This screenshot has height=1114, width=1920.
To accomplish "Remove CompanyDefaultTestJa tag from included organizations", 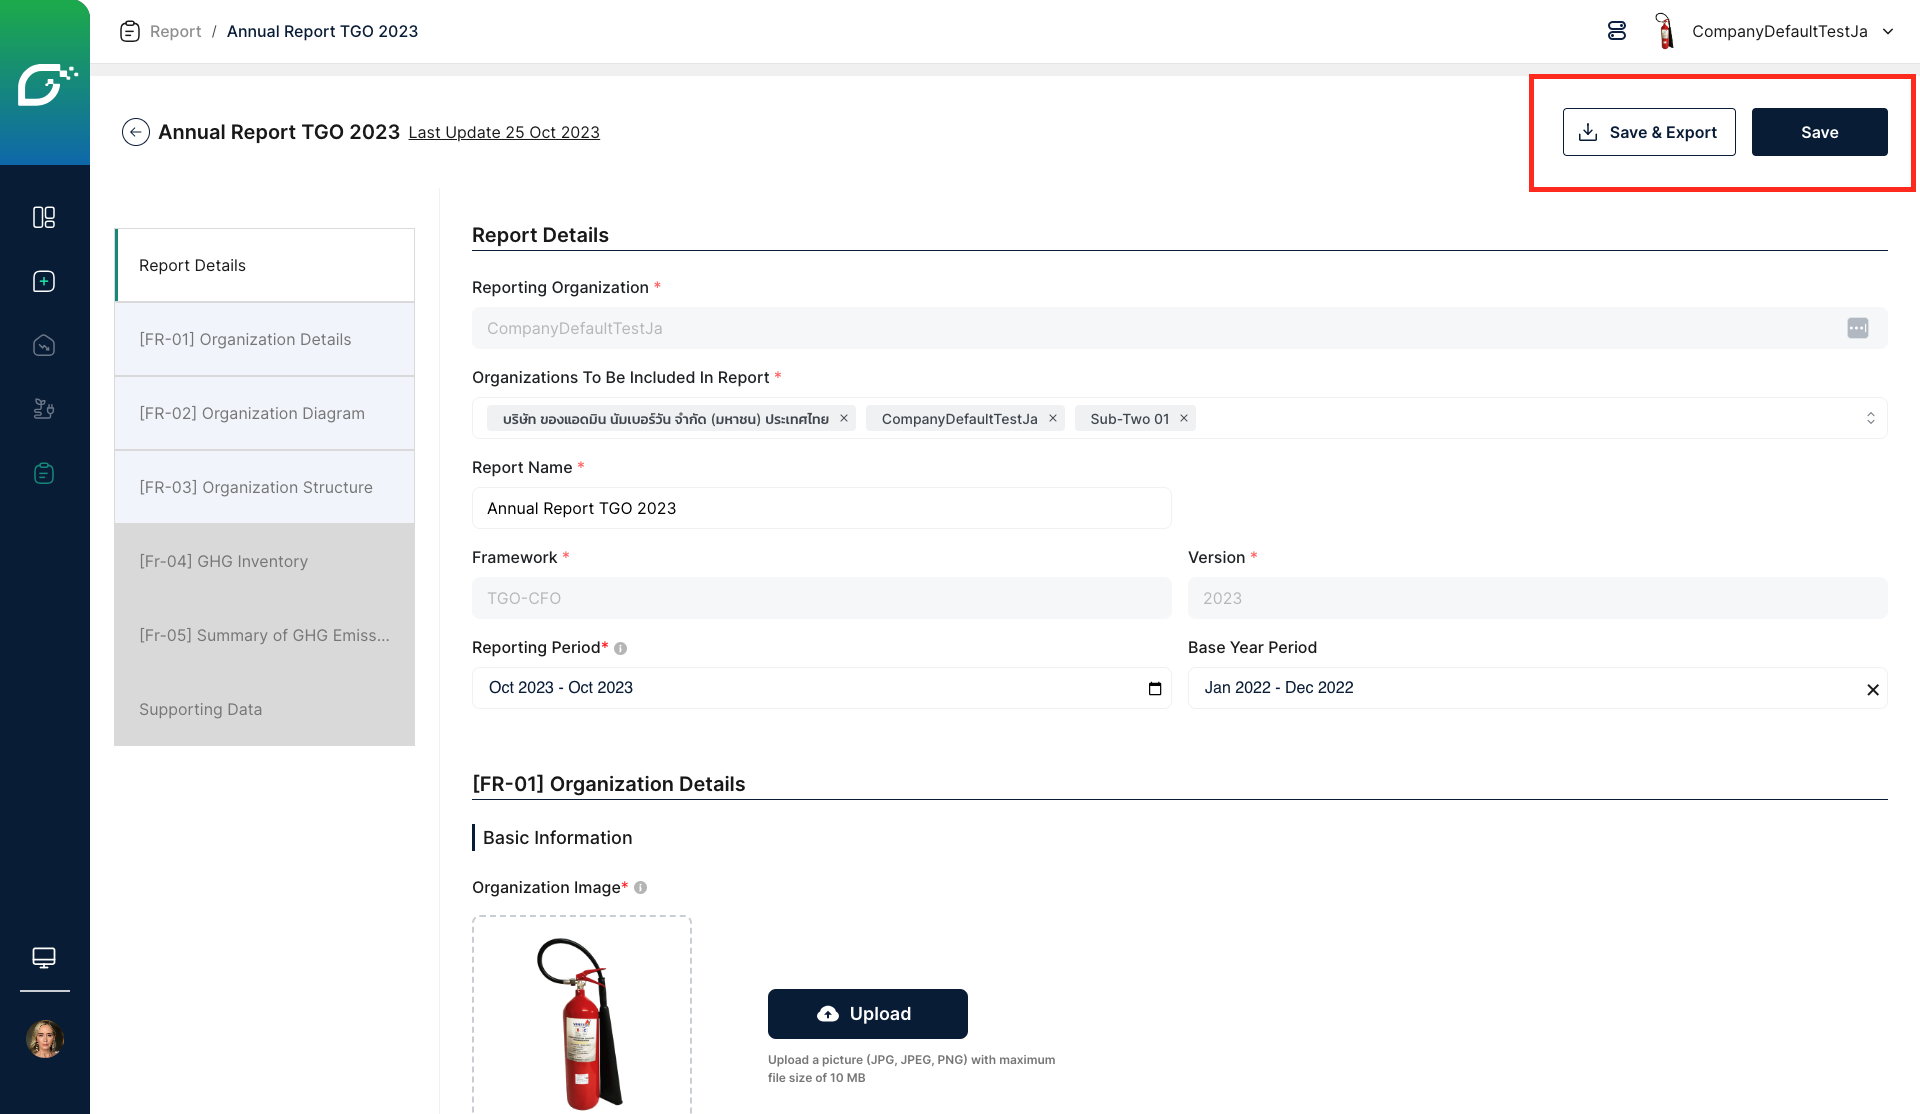I will click(1053, 418).
